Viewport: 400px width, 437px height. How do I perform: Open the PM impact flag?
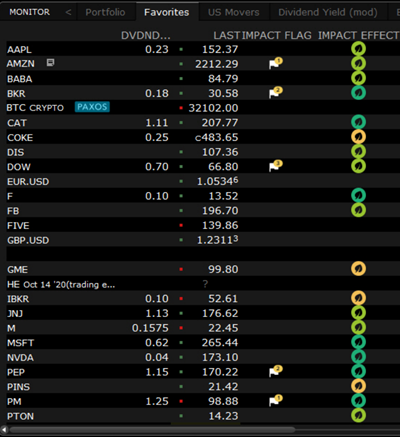[275, 400]
